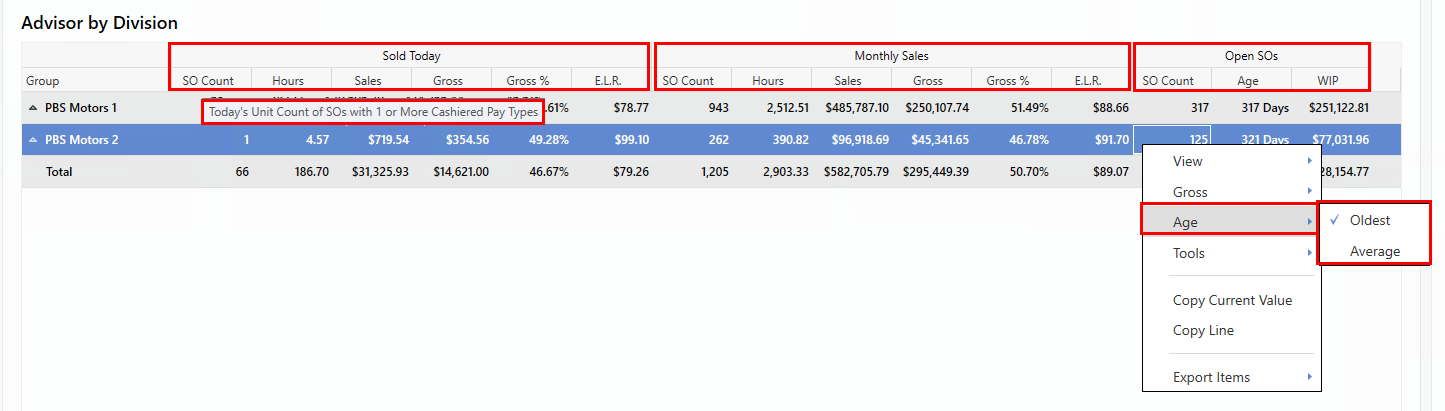
Task: Click the Total row label
Action: point(59,172)
